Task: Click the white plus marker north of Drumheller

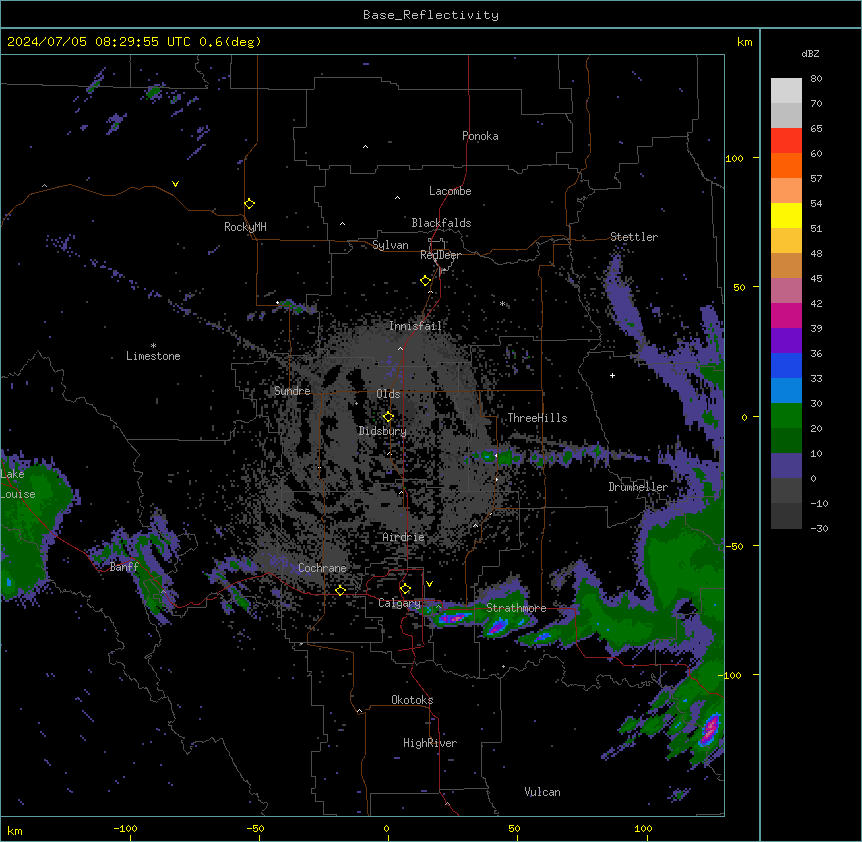Action: click(612, 375)
